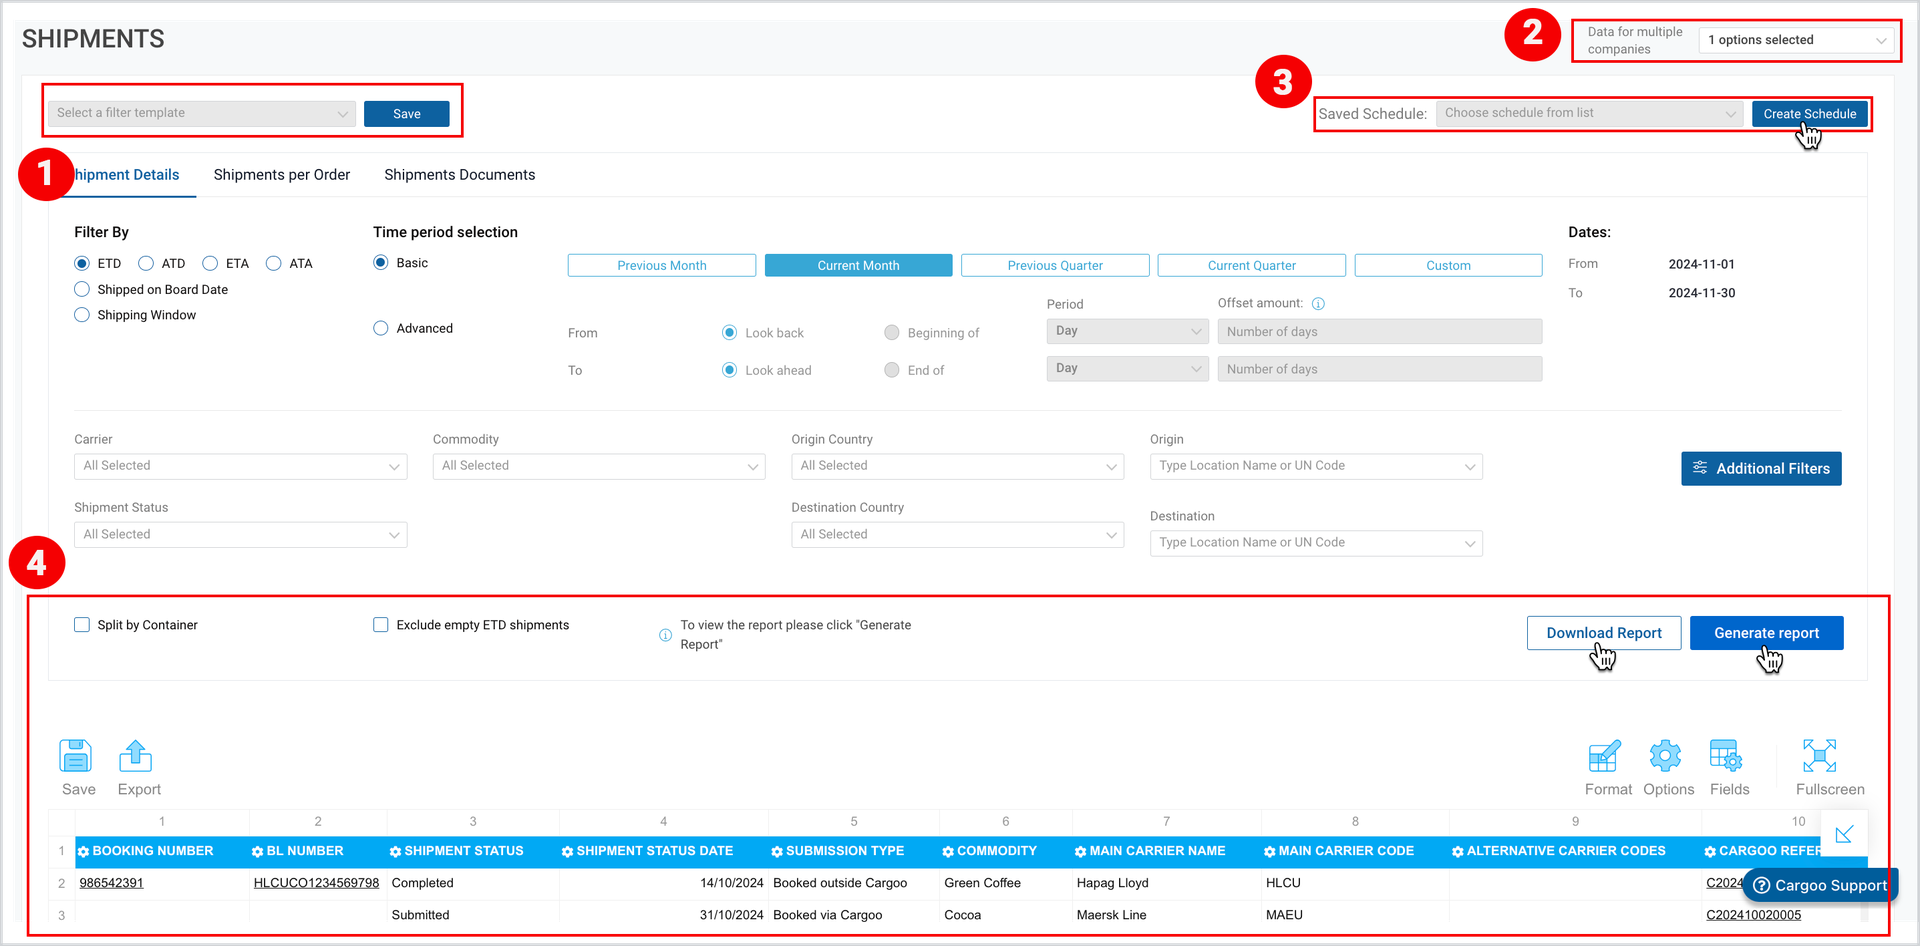Open Data for multiple companies dropdown
The width and height of the screenshot is (1920, 946).
[x=1795, y=40]
